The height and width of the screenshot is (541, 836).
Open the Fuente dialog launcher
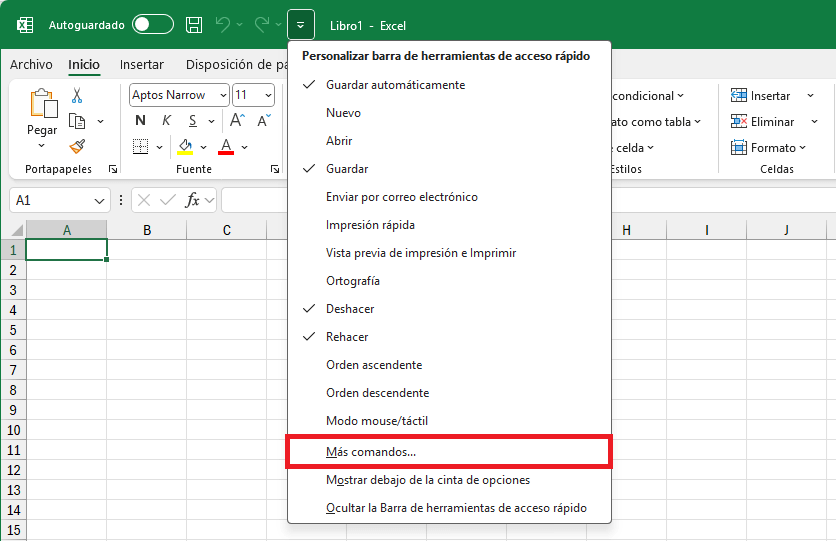pos(275,169)
